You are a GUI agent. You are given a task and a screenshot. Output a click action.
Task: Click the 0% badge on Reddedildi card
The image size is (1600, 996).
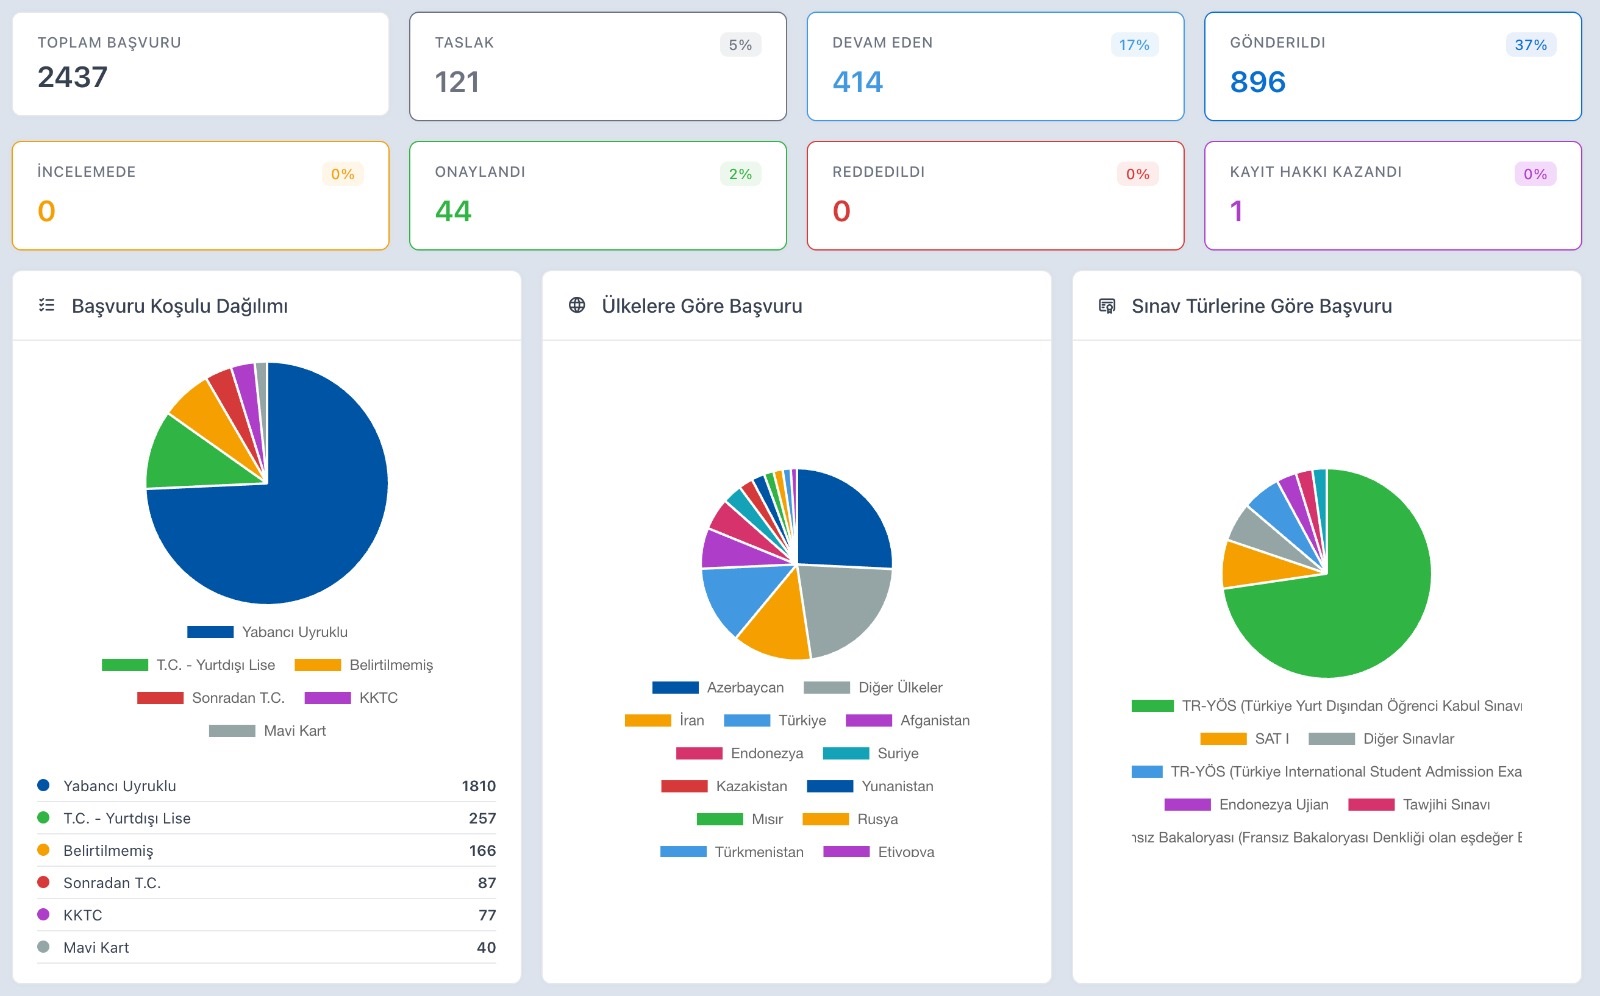1138,174
